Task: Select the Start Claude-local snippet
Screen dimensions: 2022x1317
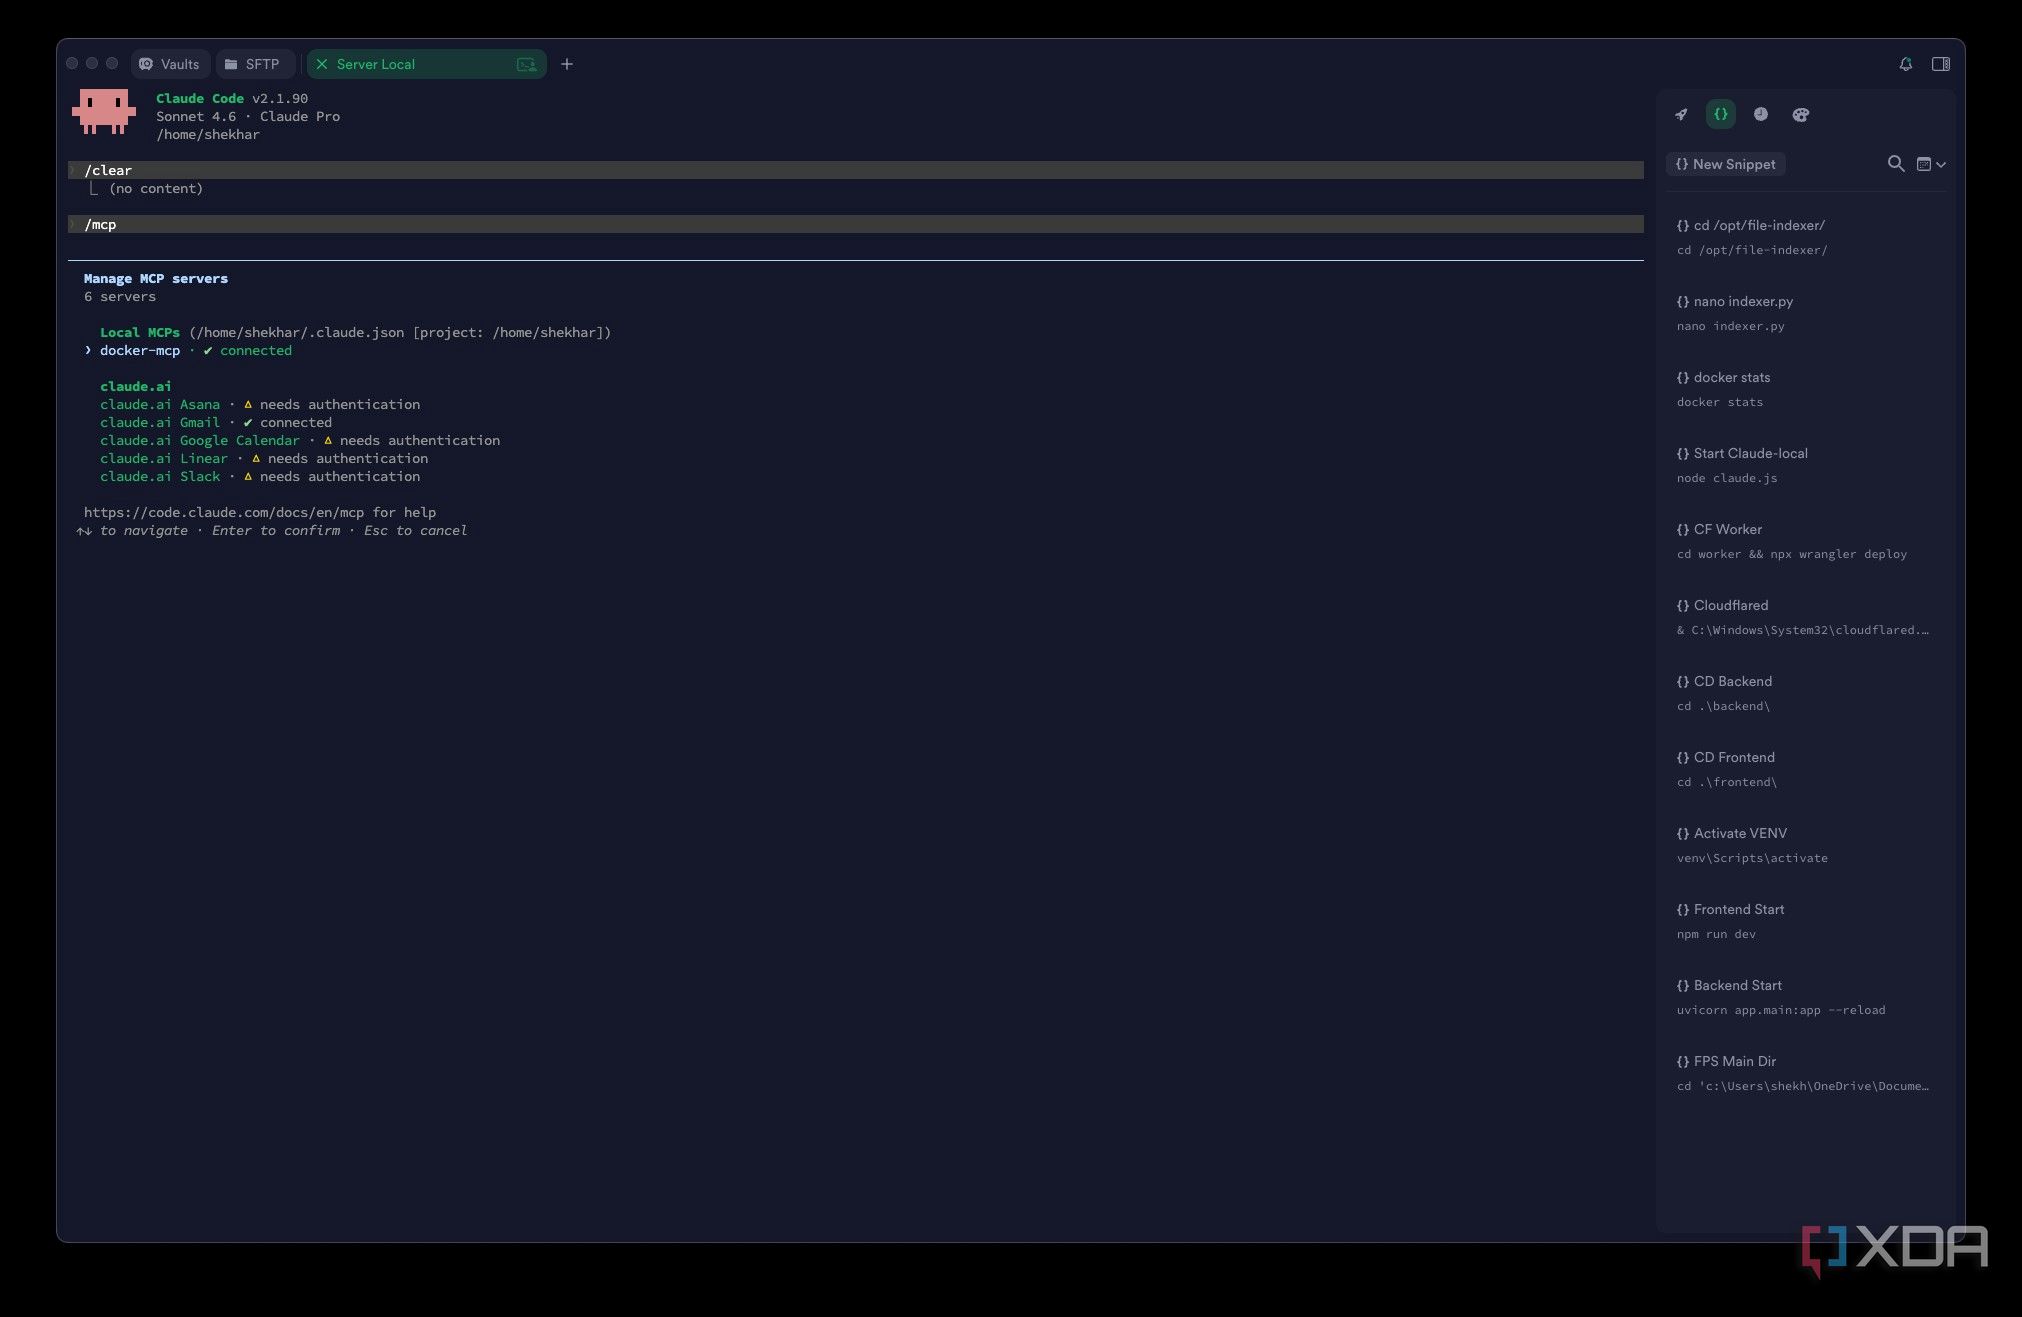Action: (1806, 465)
